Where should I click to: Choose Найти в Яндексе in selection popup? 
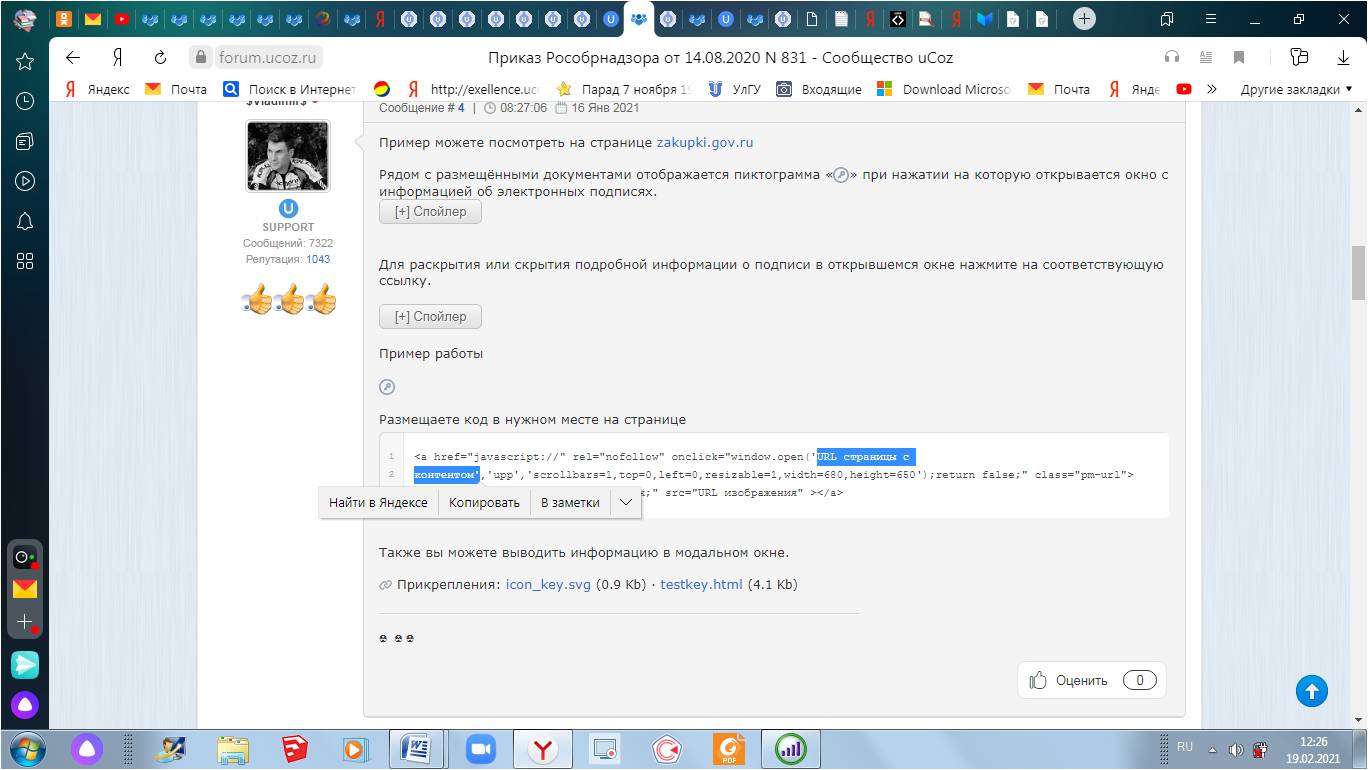[x=378, y=503]
